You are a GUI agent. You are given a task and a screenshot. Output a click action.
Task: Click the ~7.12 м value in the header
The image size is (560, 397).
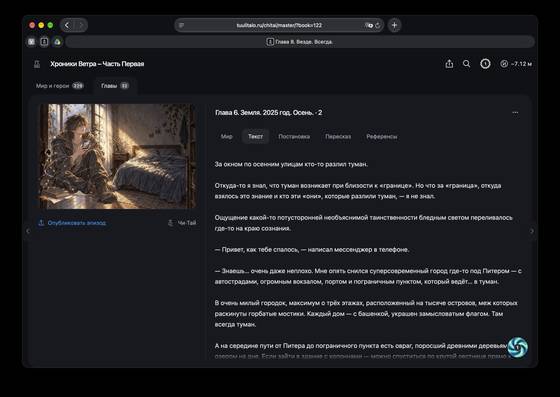(521, 64)
